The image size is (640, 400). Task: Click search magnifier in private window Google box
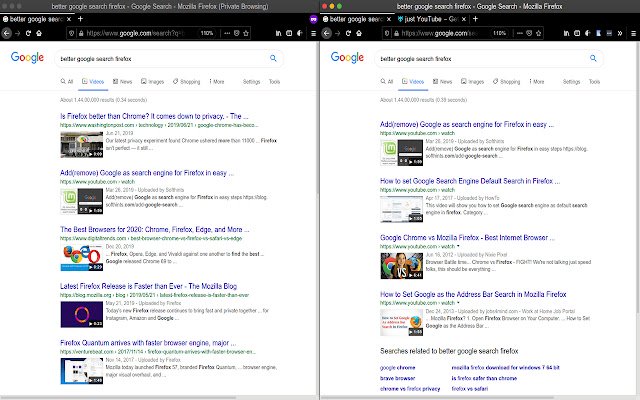(273, 58)
